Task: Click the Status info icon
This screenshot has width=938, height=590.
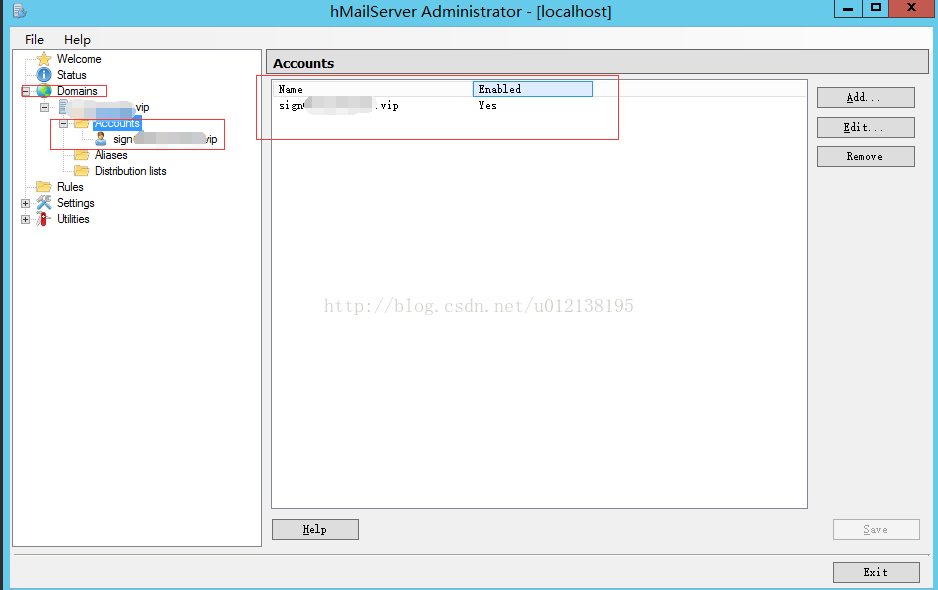Action: [x=44, y=75]
